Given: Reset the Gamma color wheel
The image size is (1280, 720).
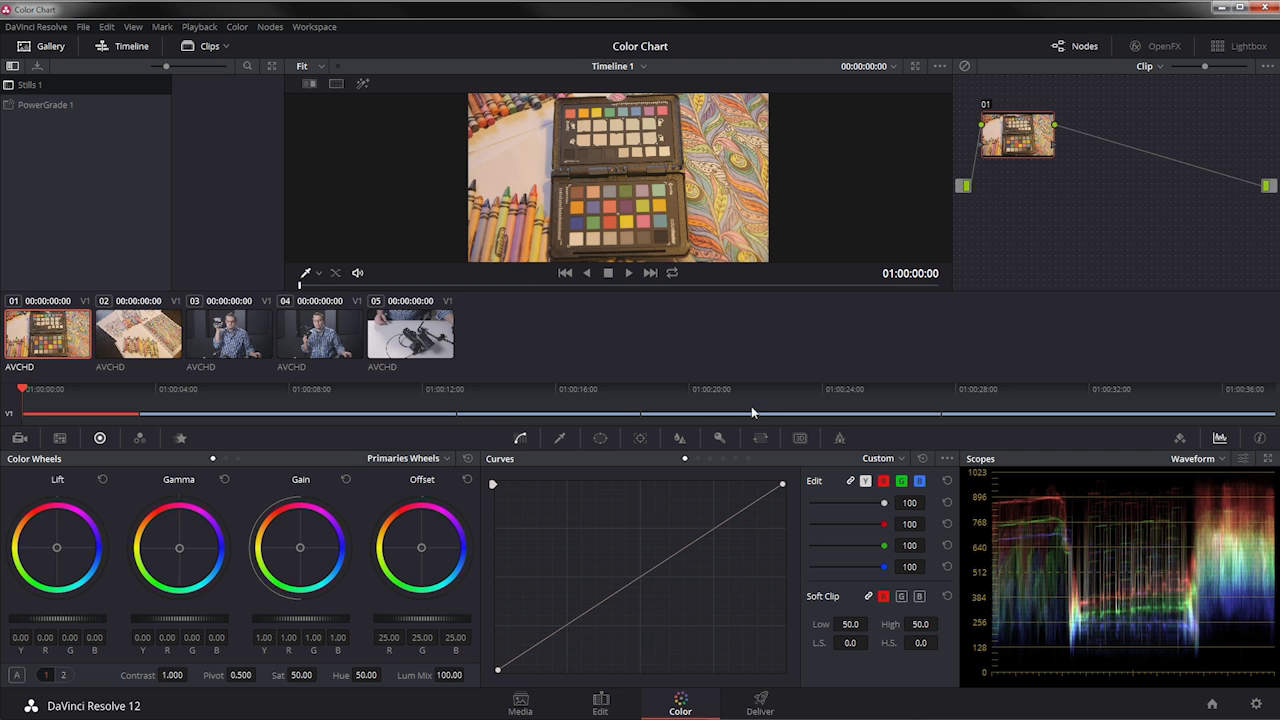Looking at the screenshot, I should (224, 479).
